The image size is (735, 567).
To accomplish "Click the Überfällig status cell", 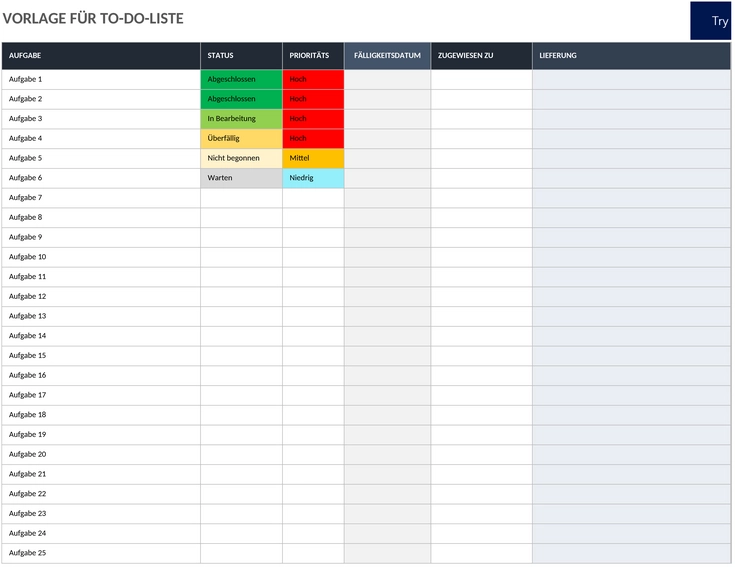I will click(x=241, y=139).
